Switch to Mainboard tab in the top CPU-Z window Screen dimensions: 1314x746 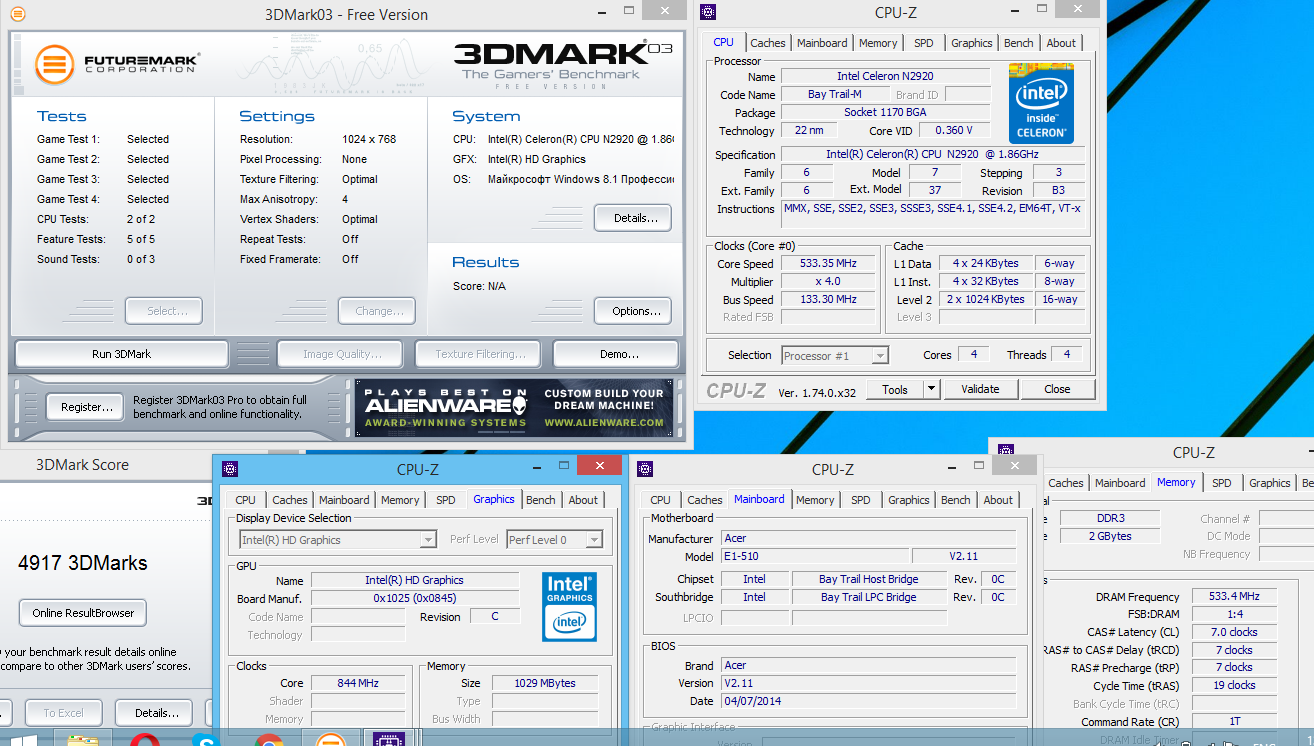822,43
